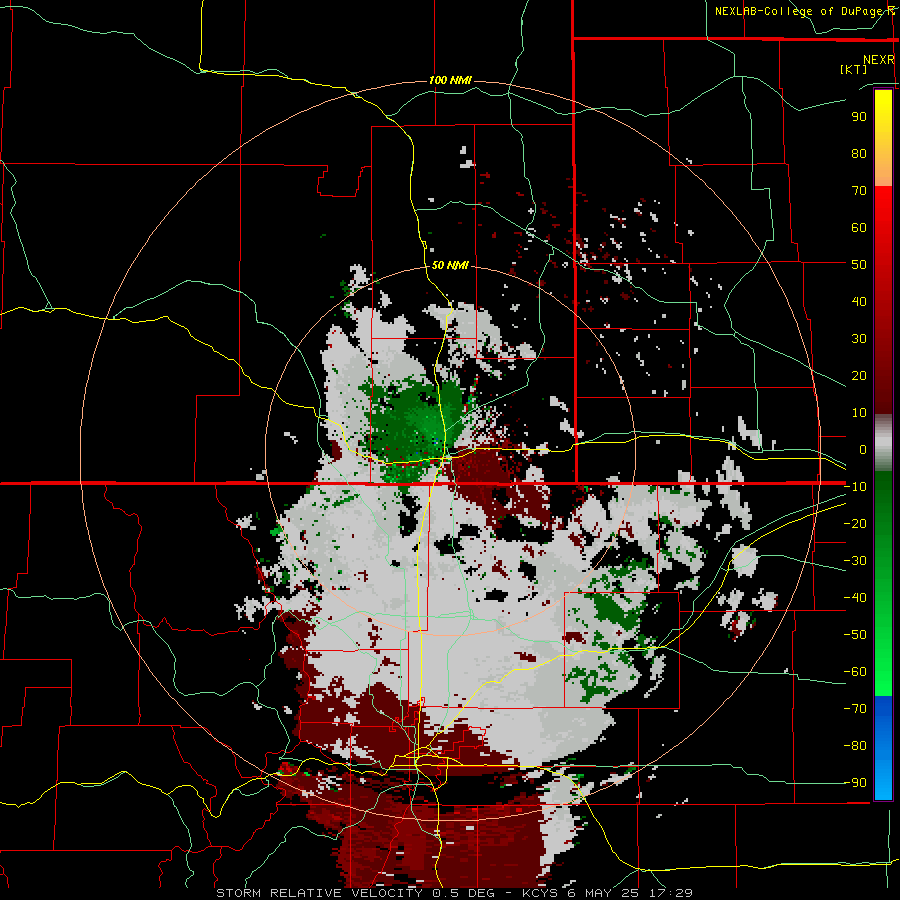This screenshot has height=900, width=900.
Task: Click the 50 NMI range ring label
Action: (450, 265)
